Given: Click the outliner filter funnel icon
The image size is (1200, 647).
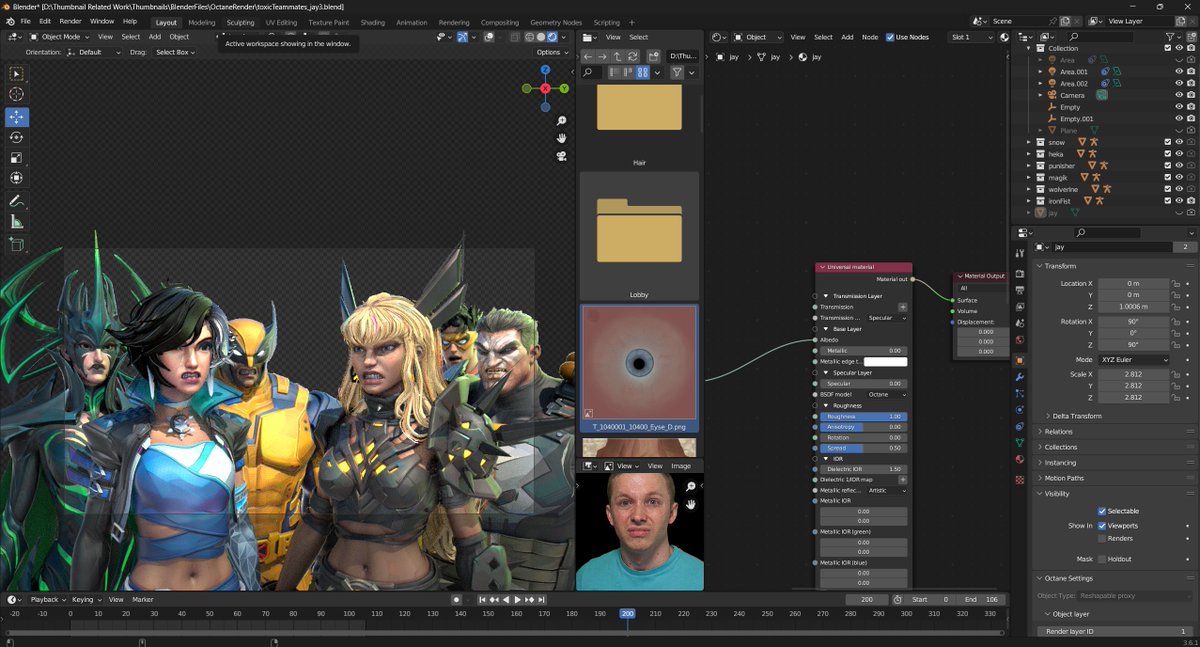Looking at the screenshot, I should (x=1170, y=37).
